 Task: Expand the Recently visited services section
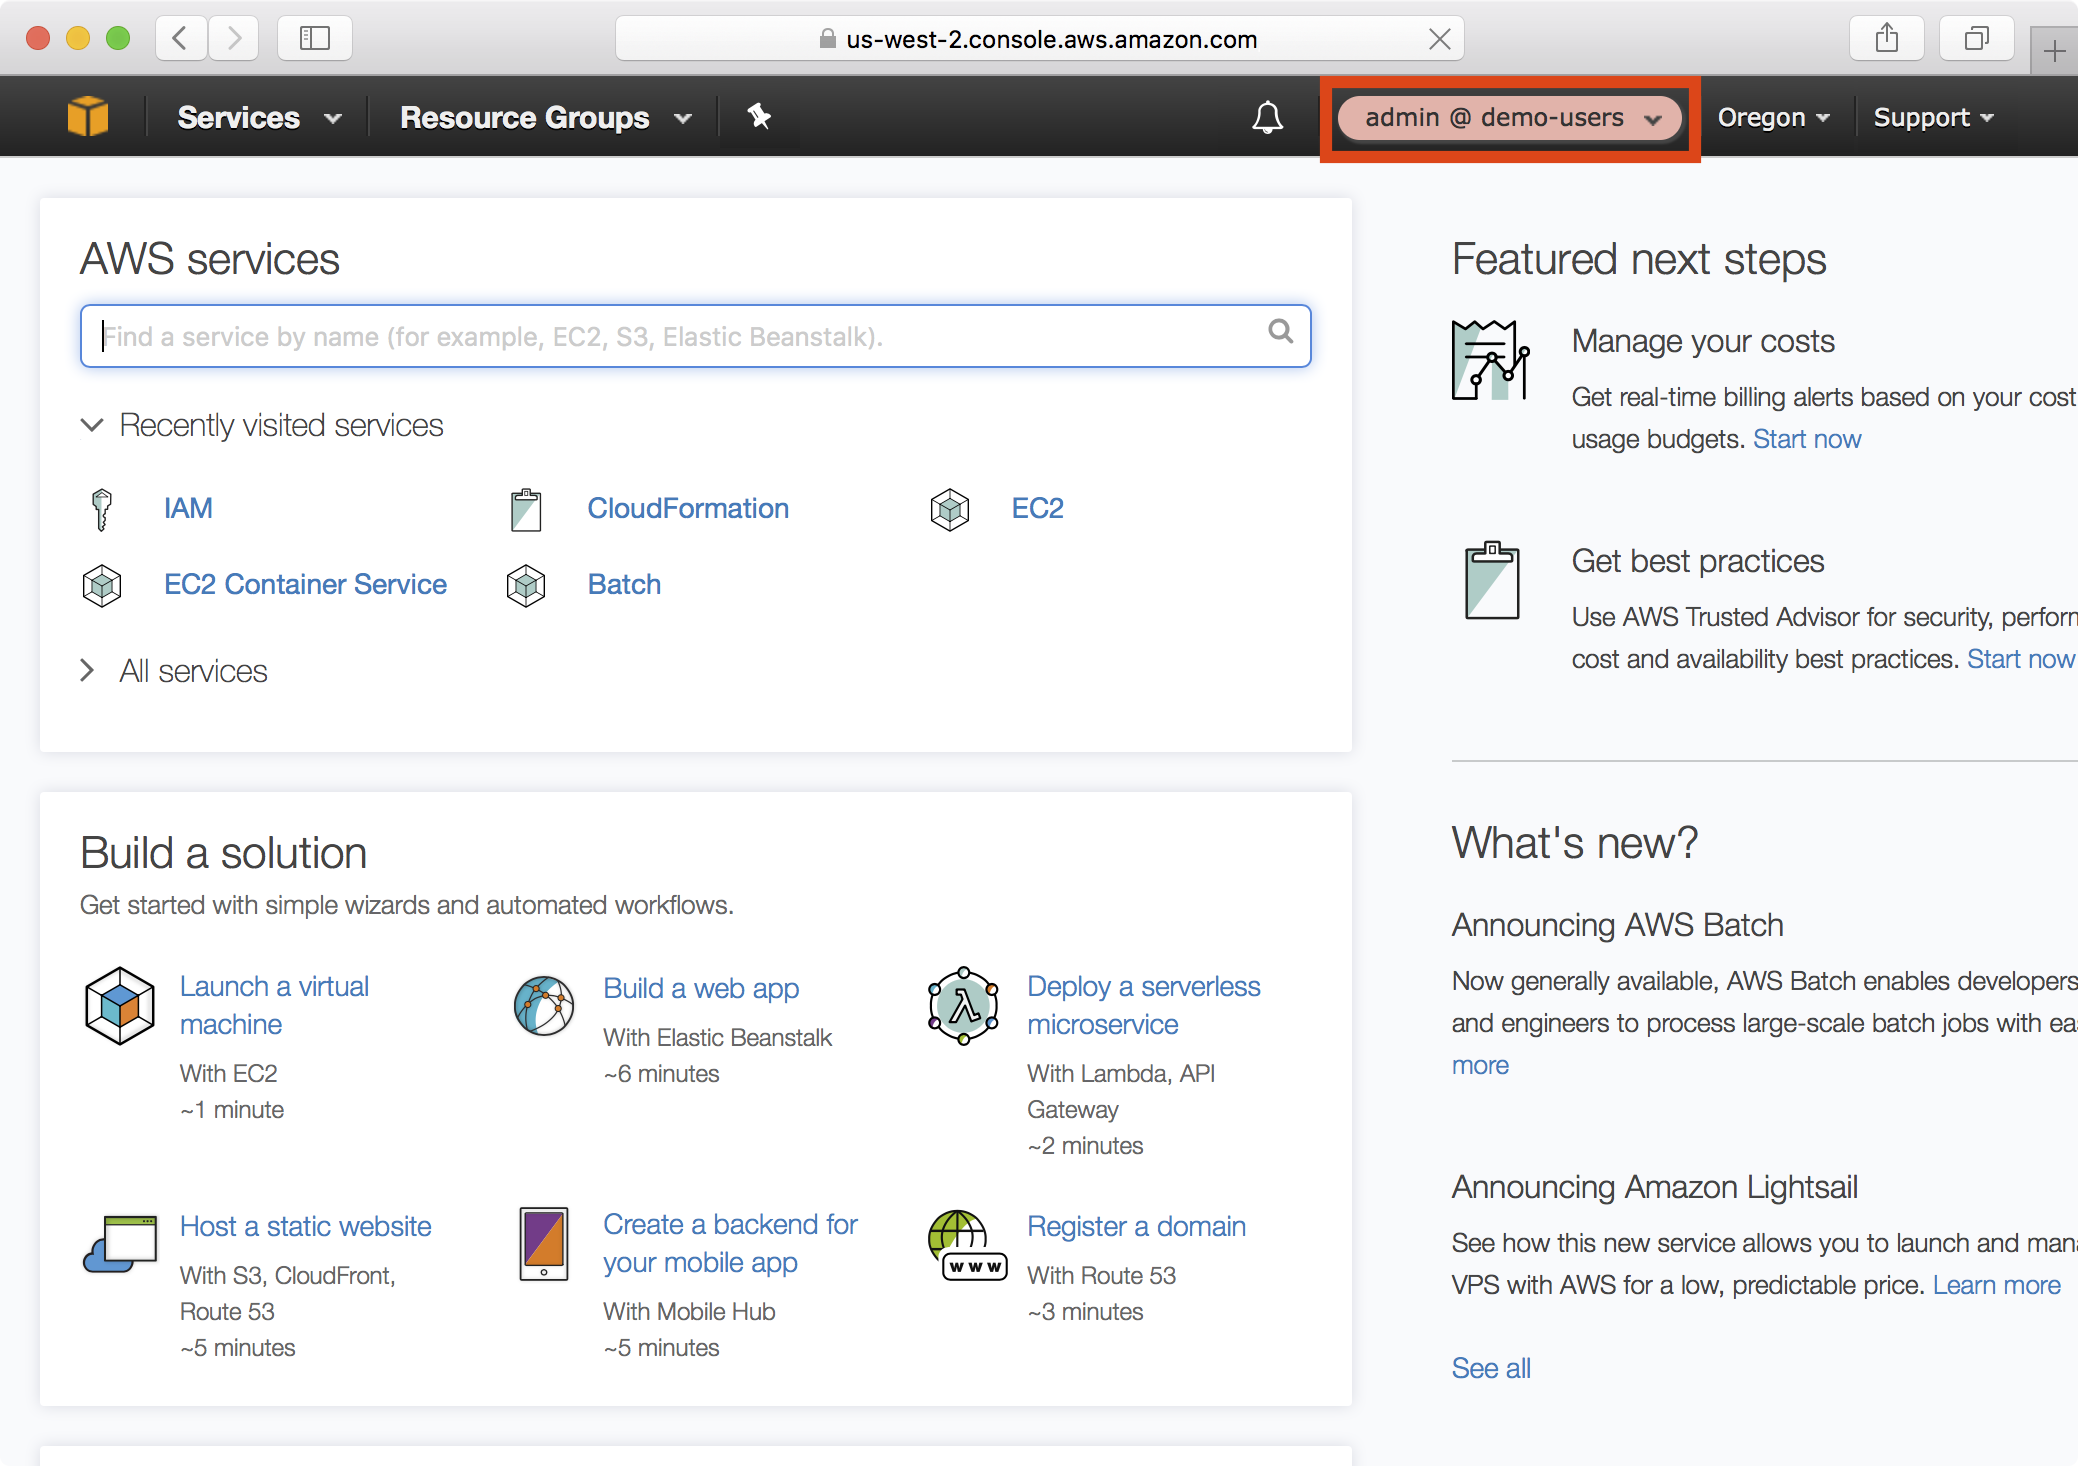[92, 425]
